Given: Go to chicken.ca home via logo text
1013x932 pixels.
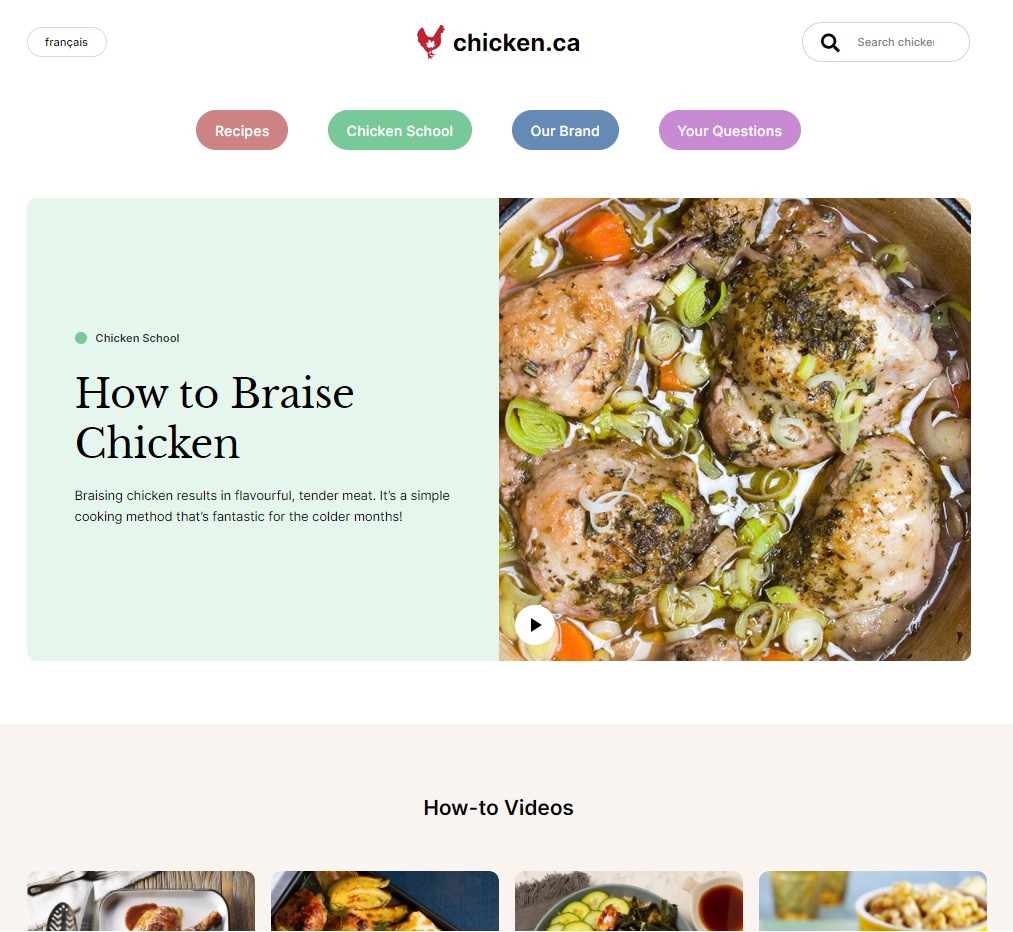Looking at the screenshot, I should tap(516, 43).
